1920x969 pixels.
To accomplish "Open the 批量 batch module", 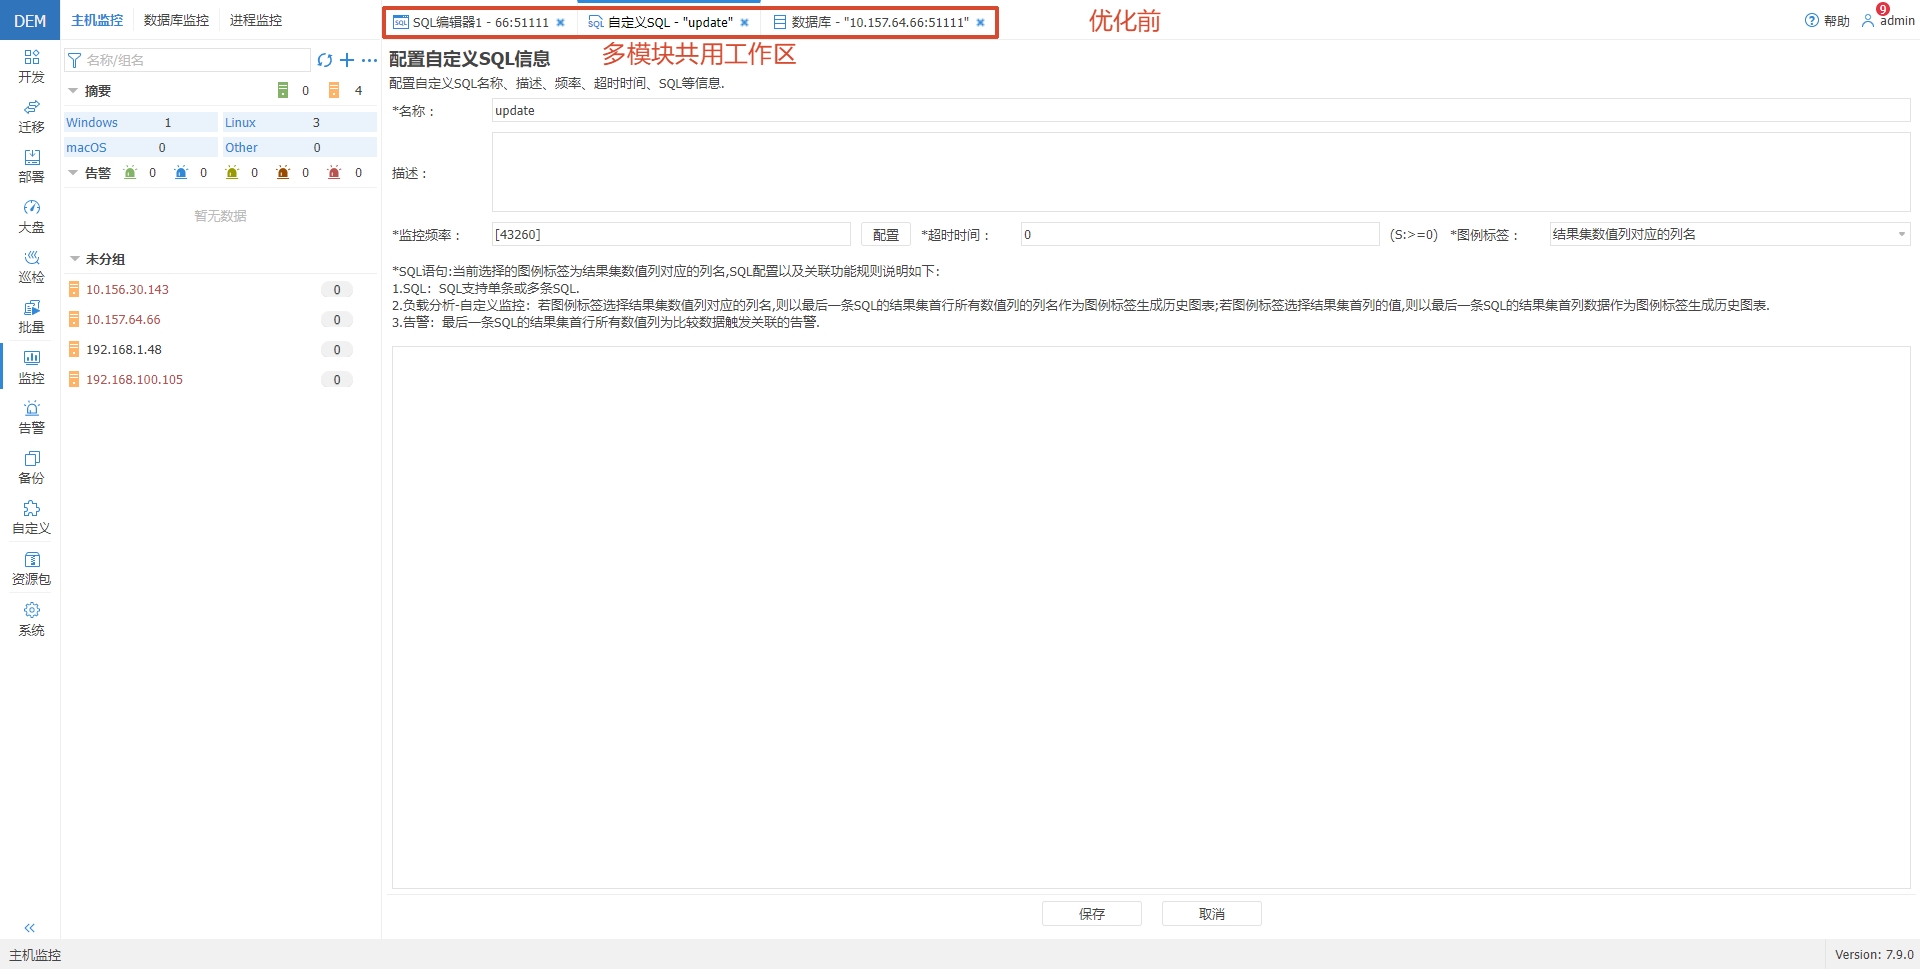I will (x=31, y=316).
